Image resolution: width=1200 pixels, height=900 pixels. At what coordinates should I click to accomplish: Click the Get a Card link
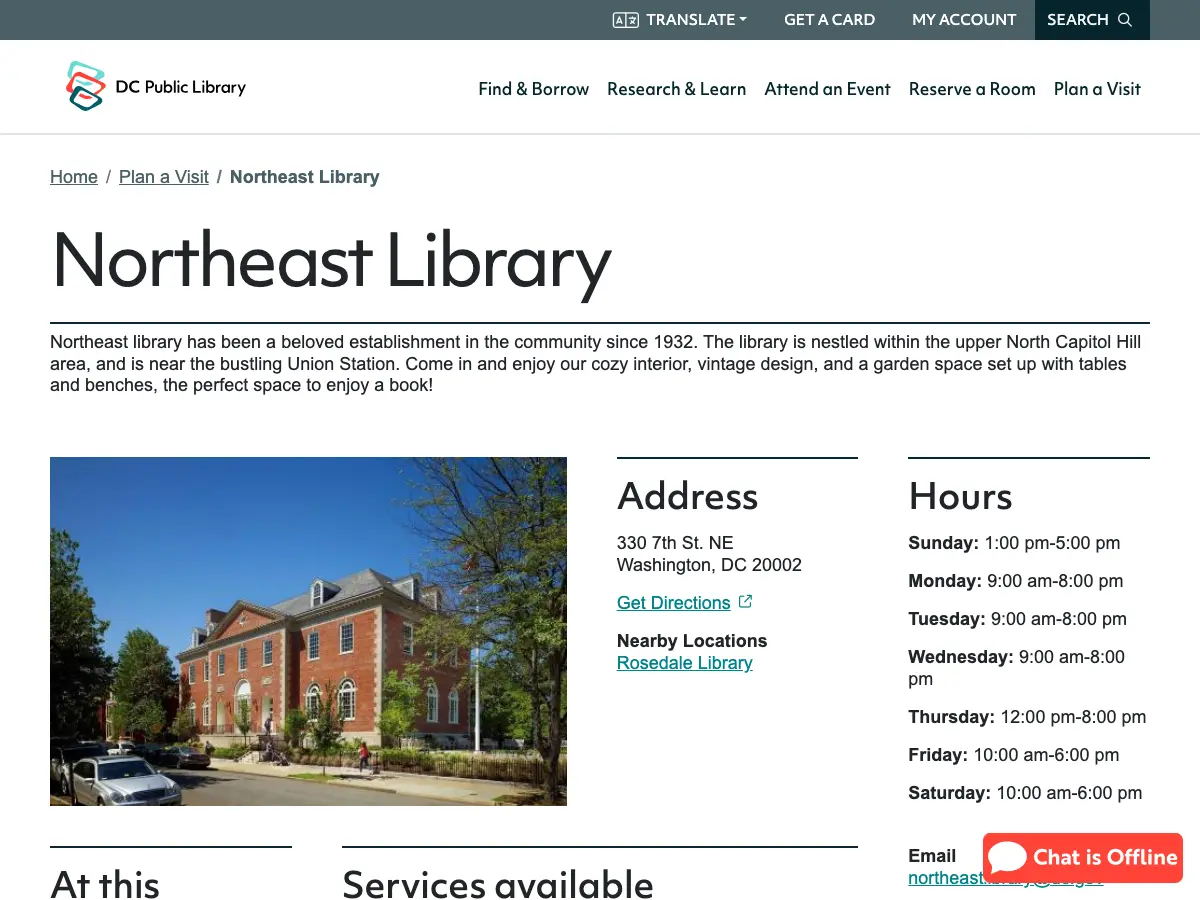point(829,20)
